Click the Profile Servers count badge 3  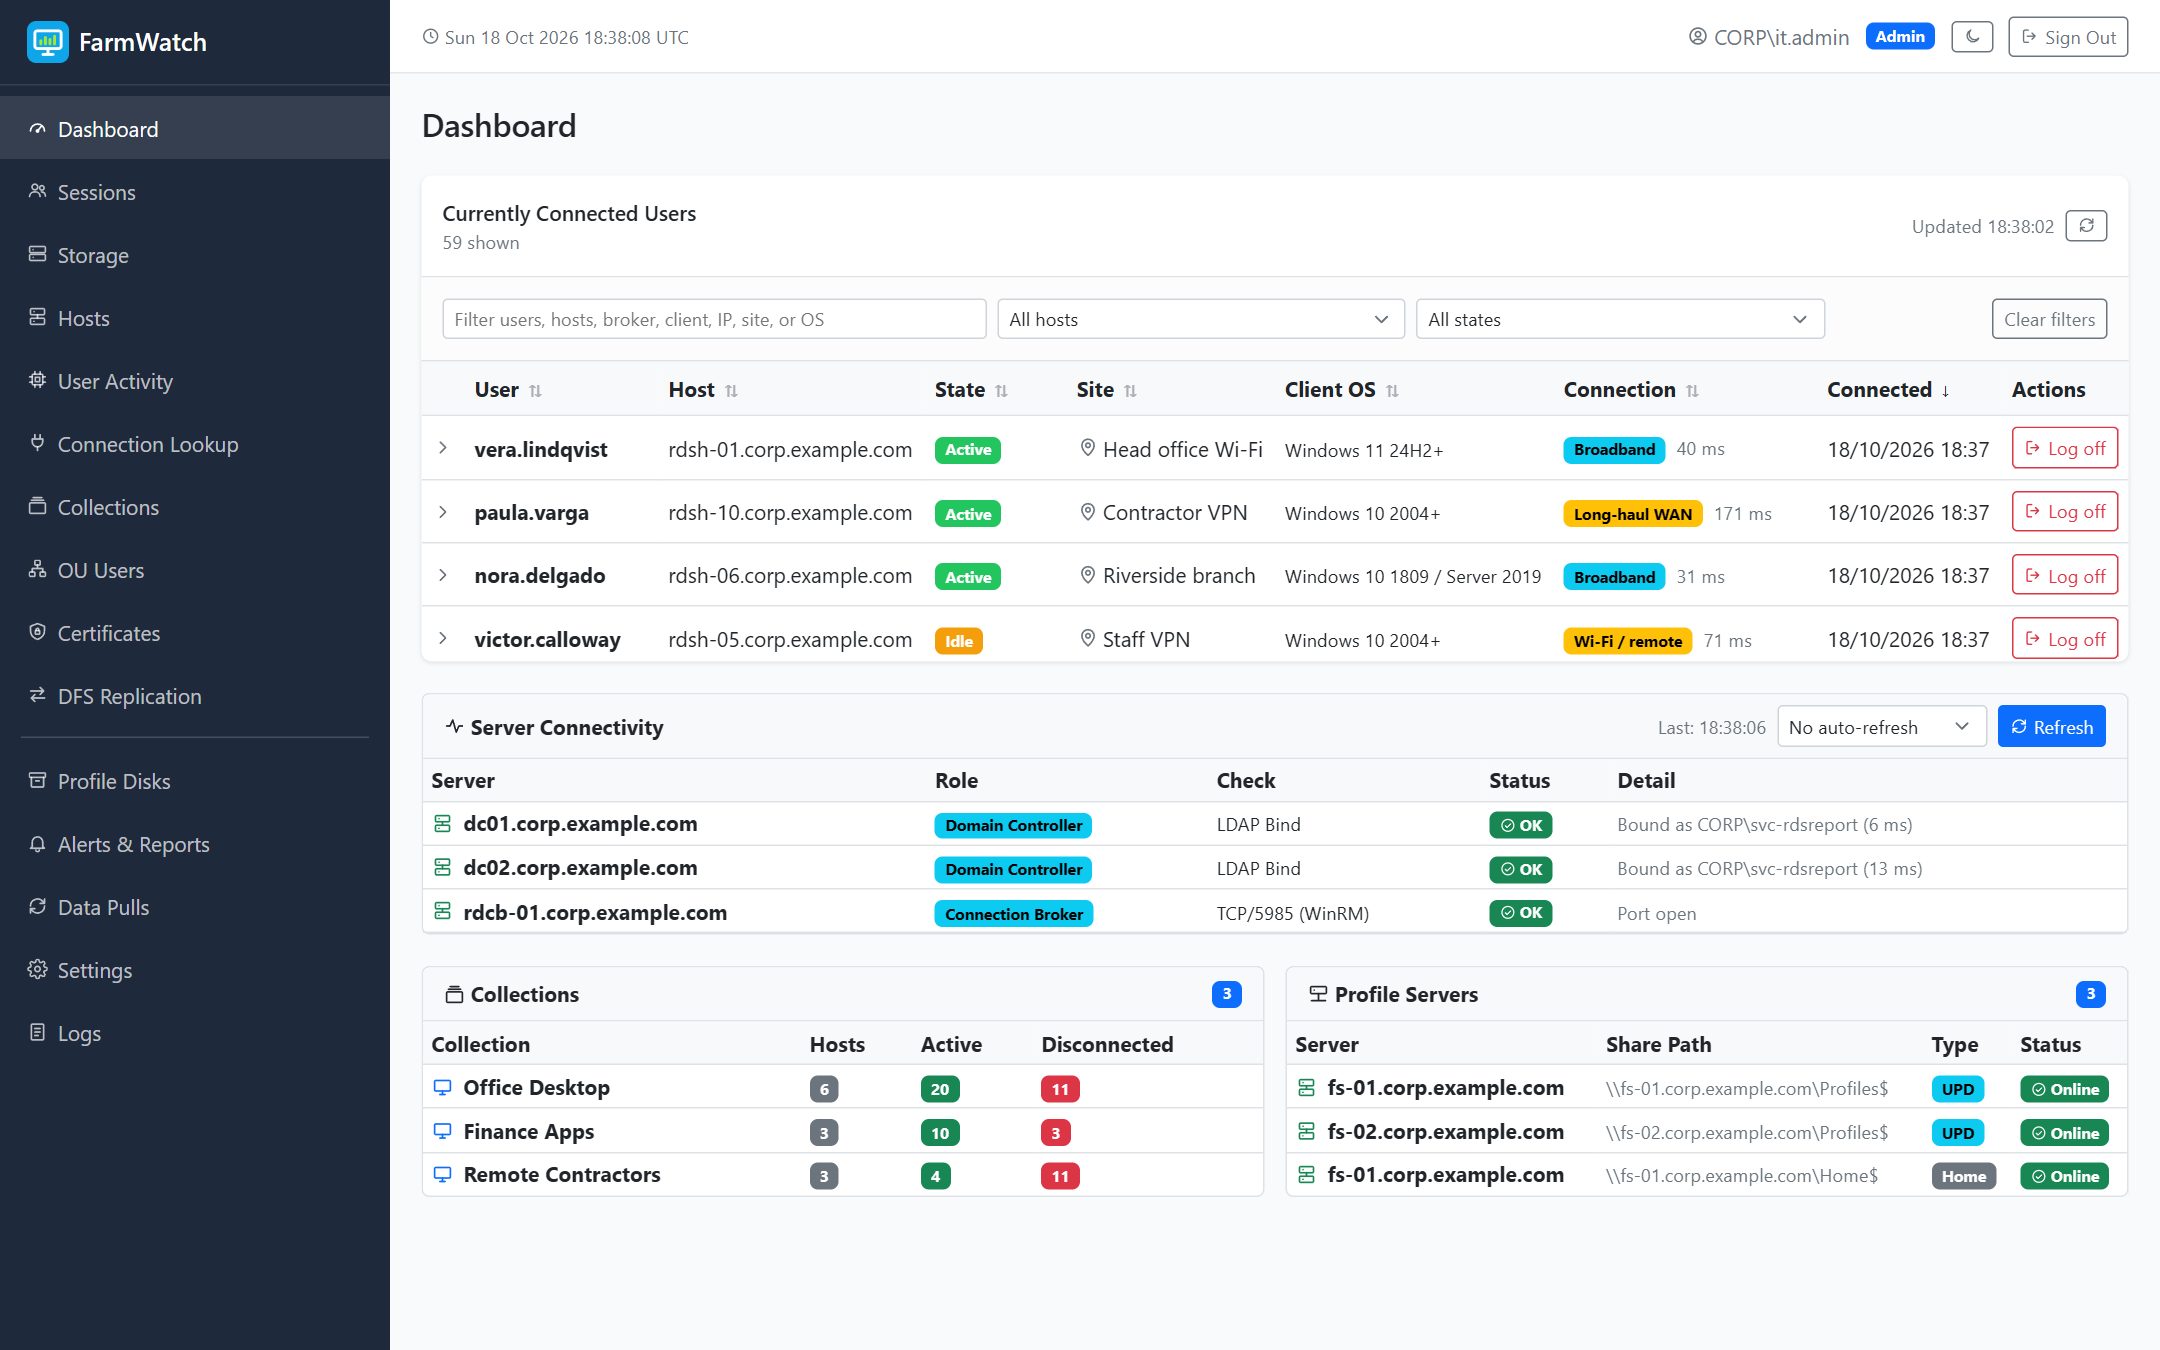pyautogui.click(x=2090, y=994)
